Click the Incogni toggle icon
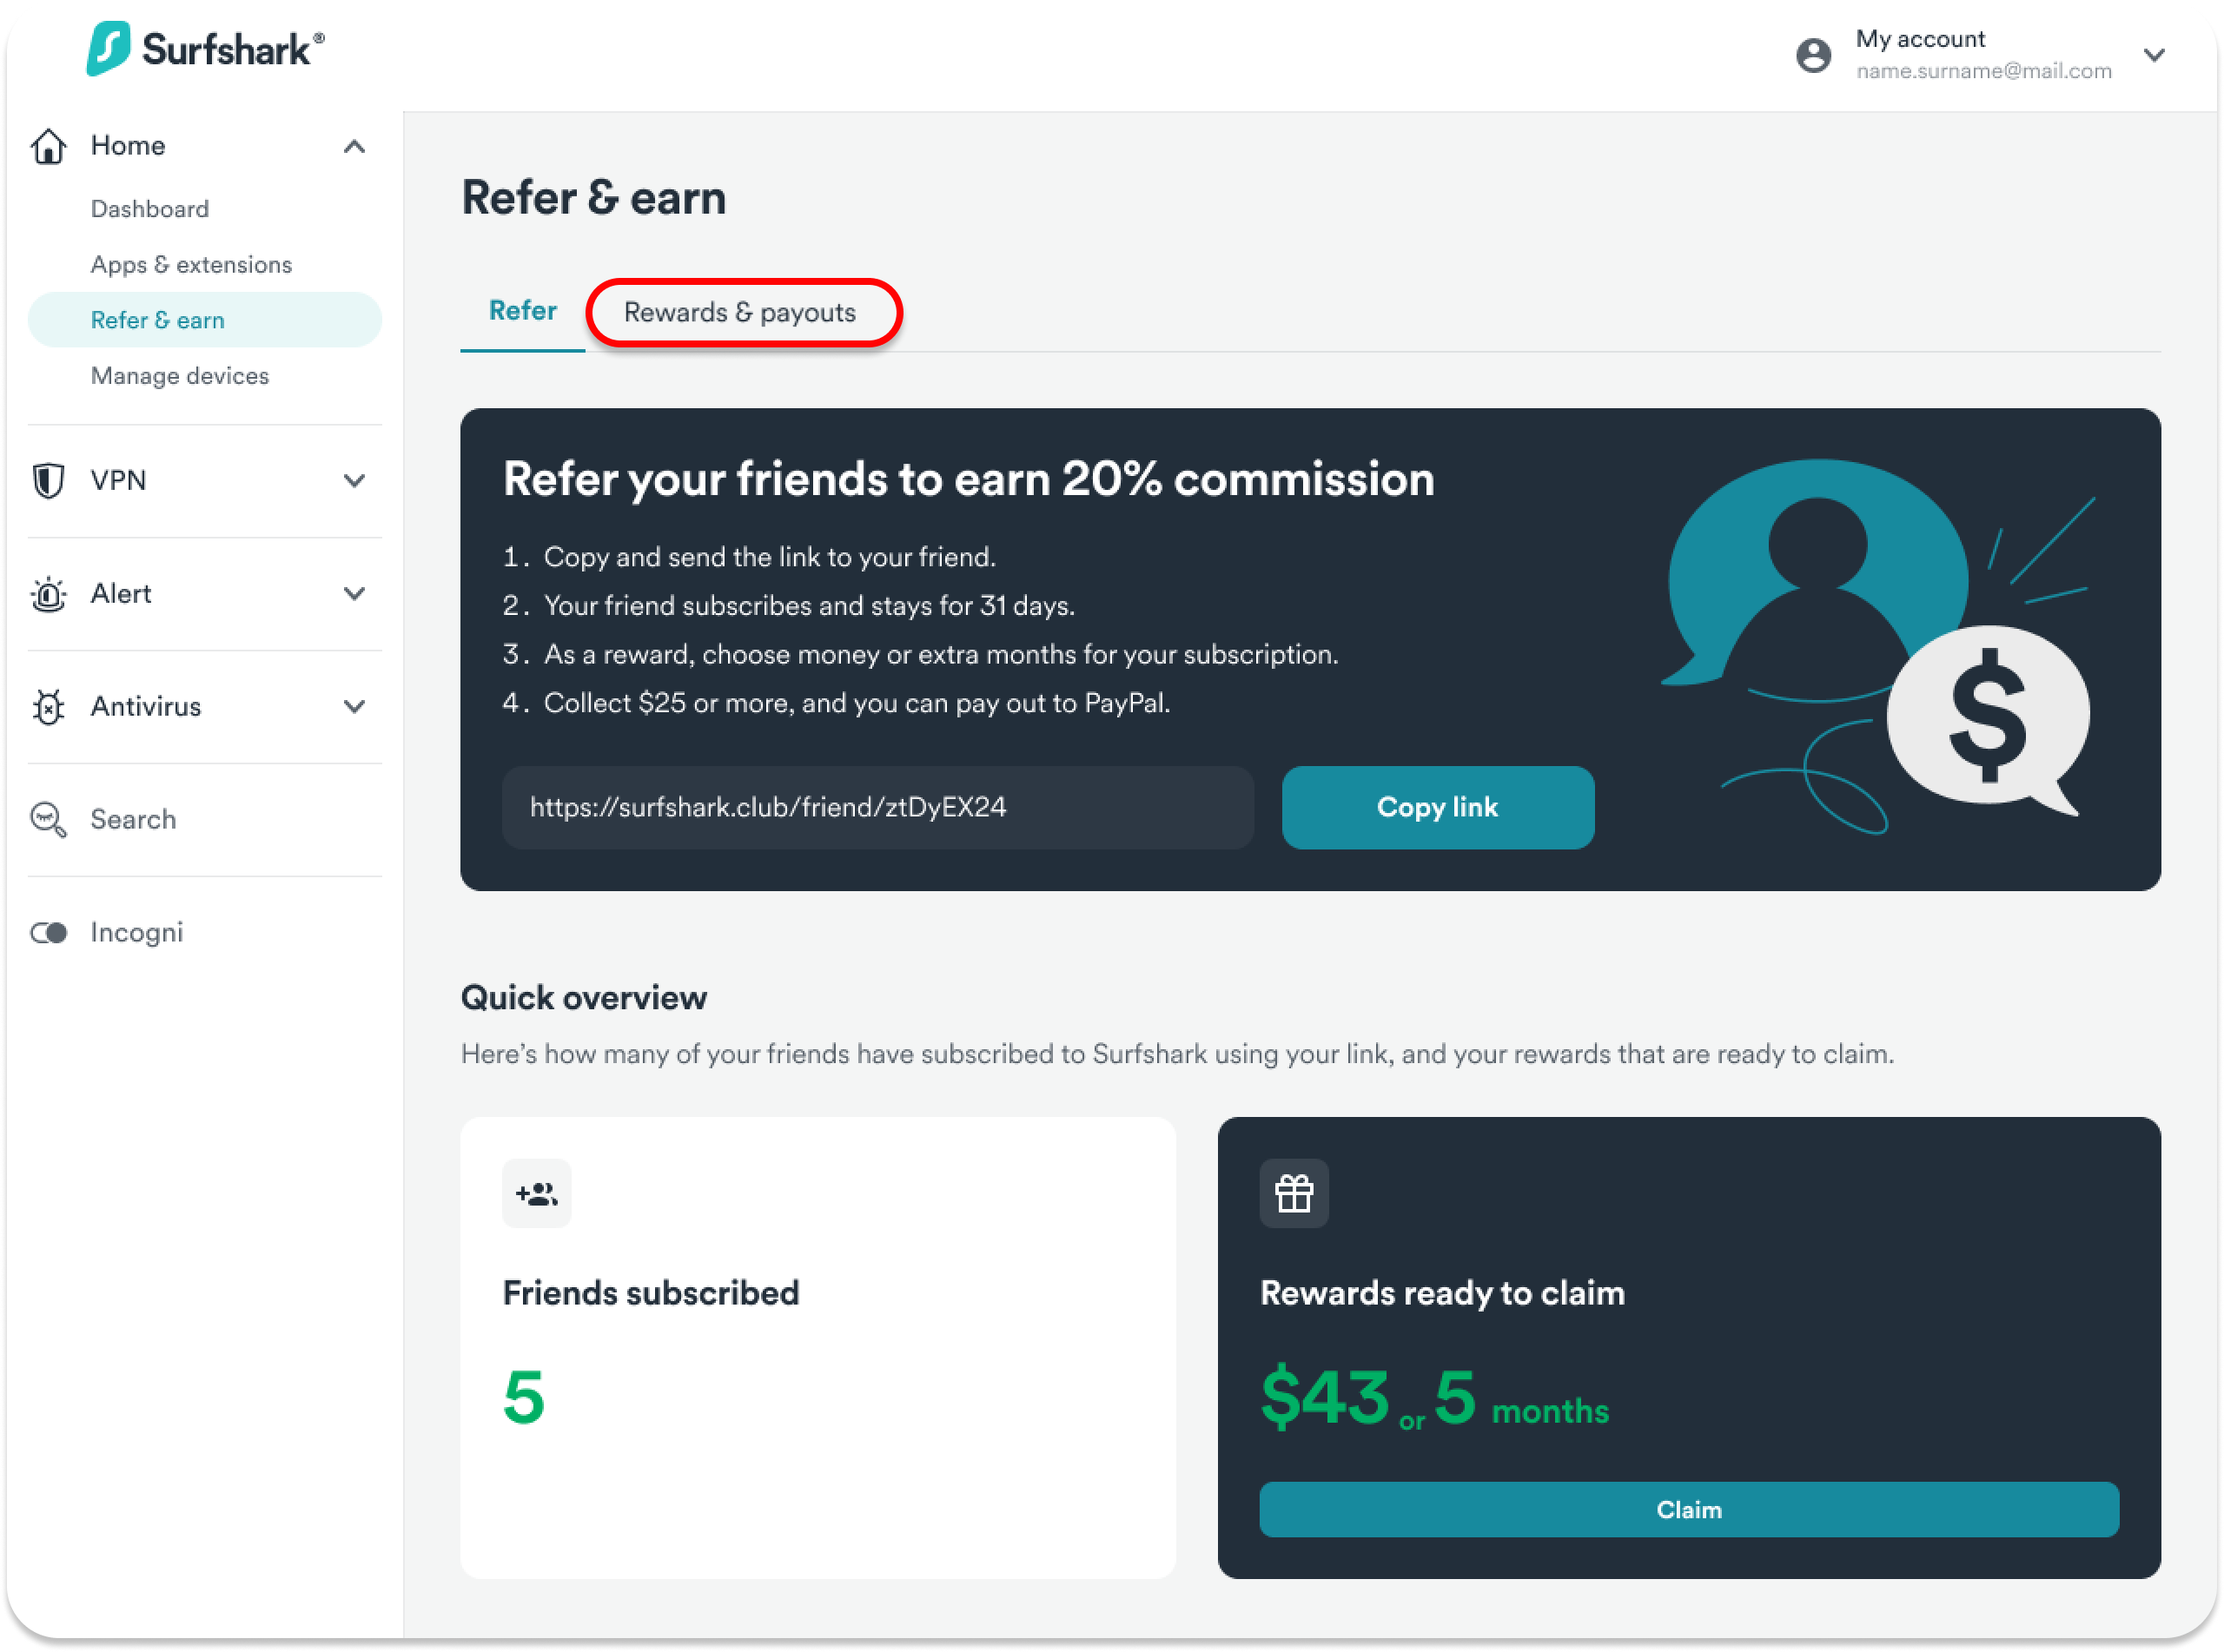This screenshot has height=1652, width=2224. pos(48,933)
